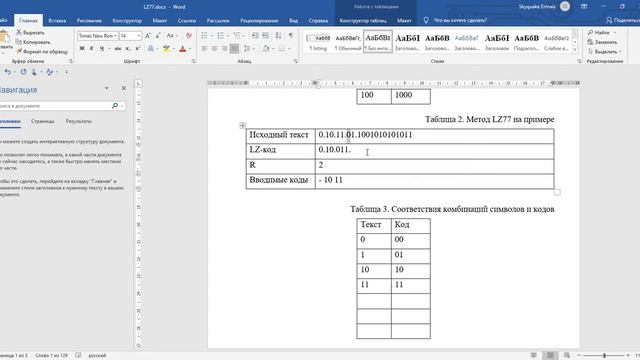Viewport: 640px width, 360px height.
Task: Switch to Web Layout view icon
Action: 567,356
